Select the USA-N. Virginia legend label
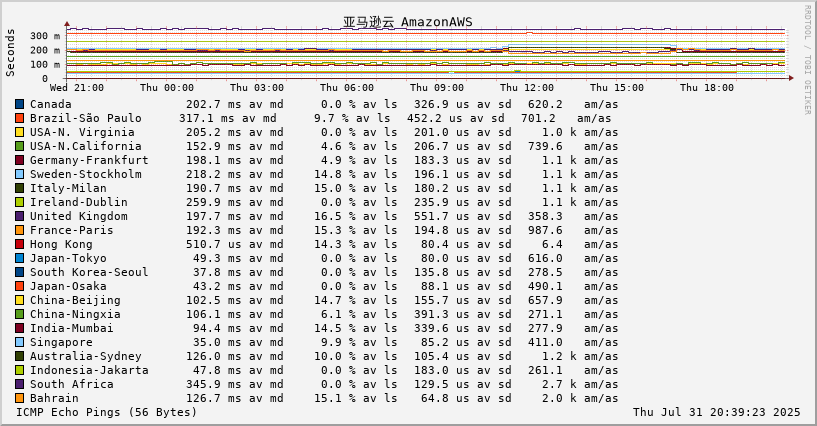Viewport: 817px width, 426px height. [82, 132]
